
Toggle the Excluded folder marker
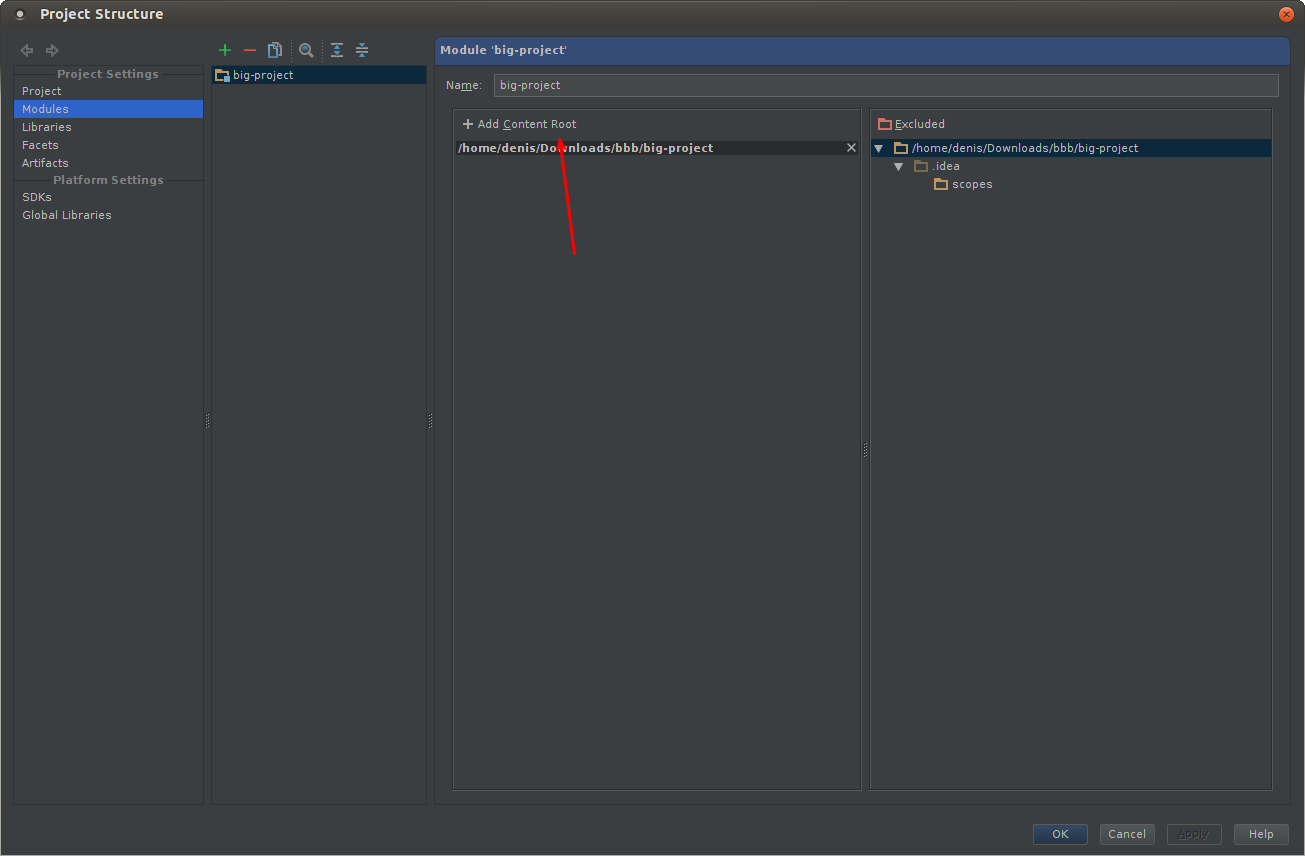click(x=911, y=124)
